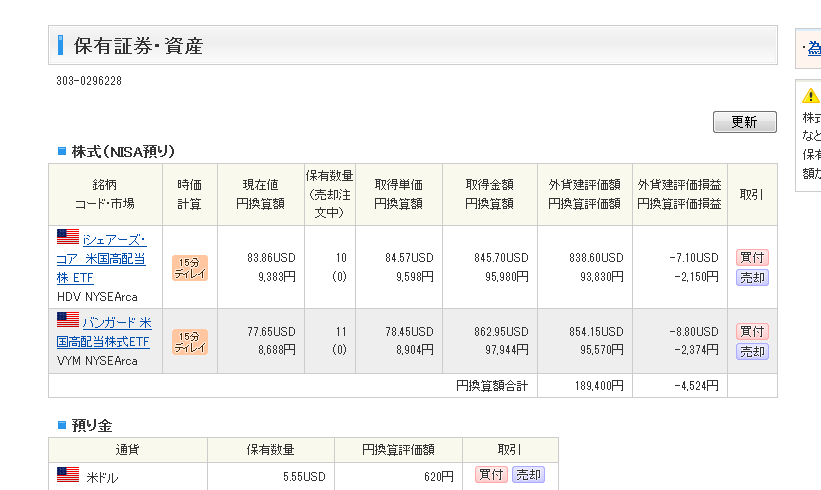Click the 保有証券・資産 page title

pyautogui.click(x=138, y=46)
